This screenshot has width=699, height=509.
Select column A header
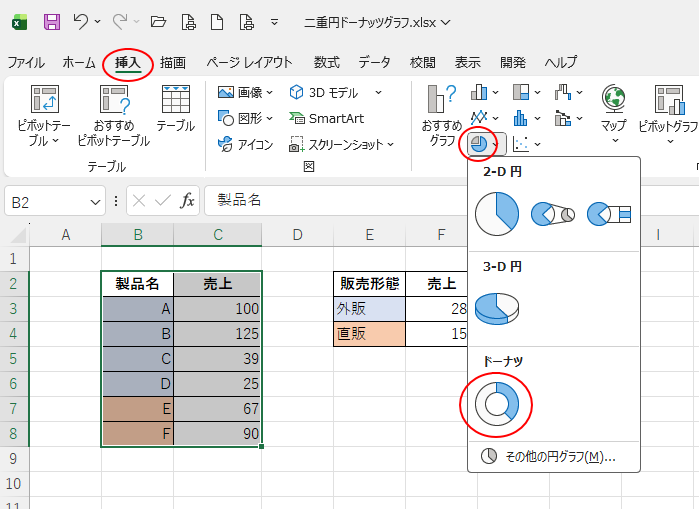(x=66, y=234)
